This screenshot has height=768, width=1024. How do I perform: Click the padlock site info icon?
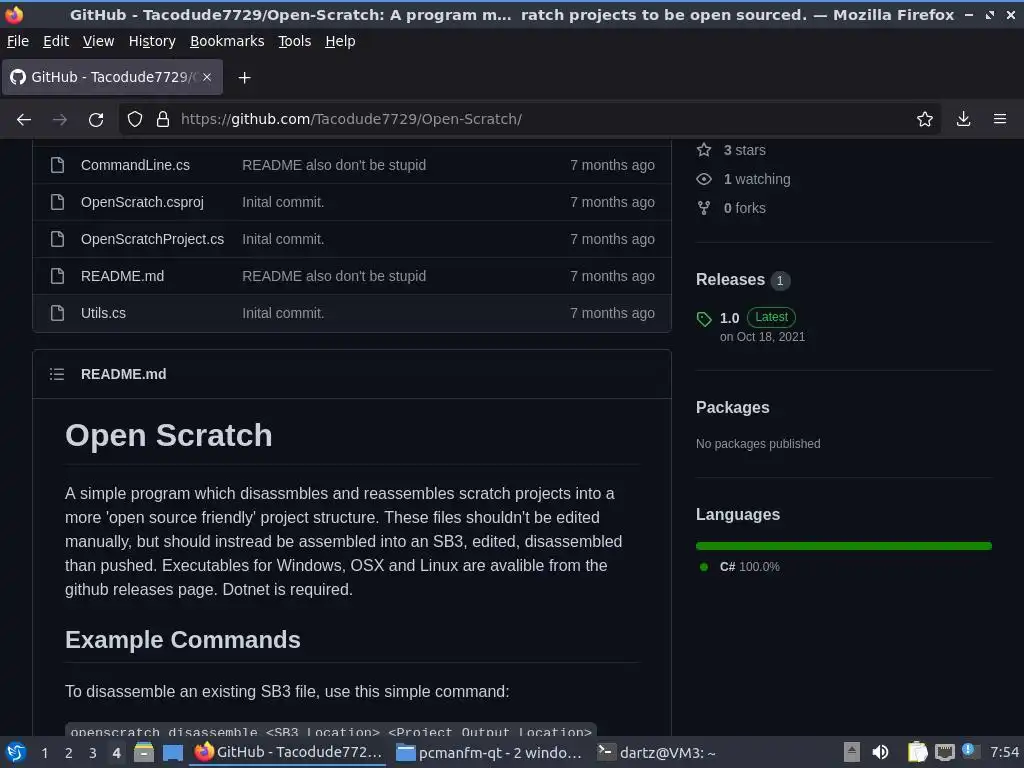tap(163, 119)
